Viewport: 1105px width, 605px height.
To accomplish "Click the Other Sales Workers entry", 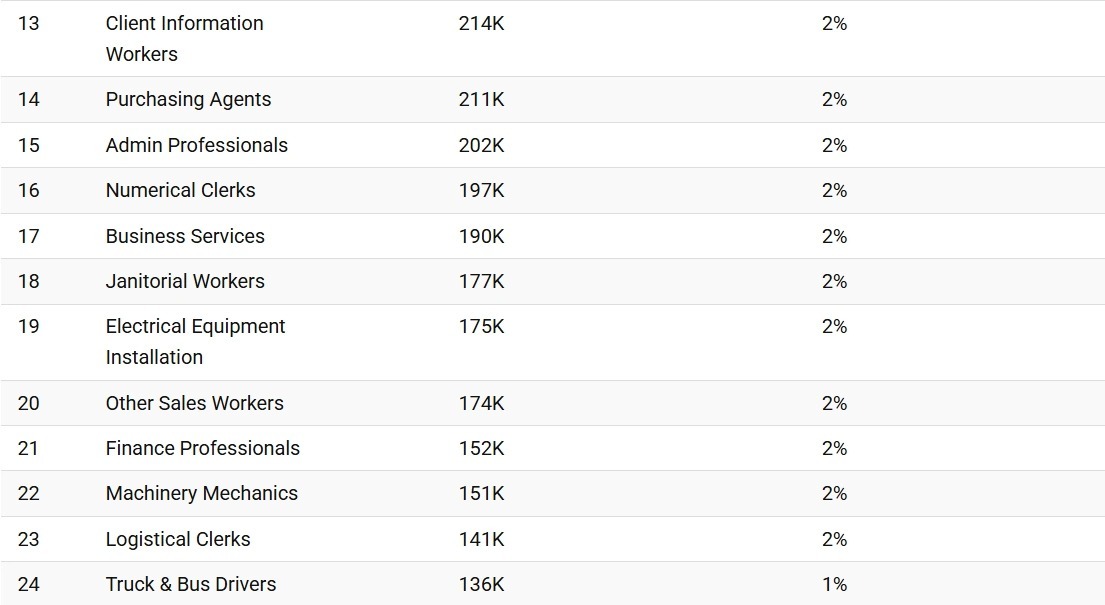I will click(x=195, y=403).
